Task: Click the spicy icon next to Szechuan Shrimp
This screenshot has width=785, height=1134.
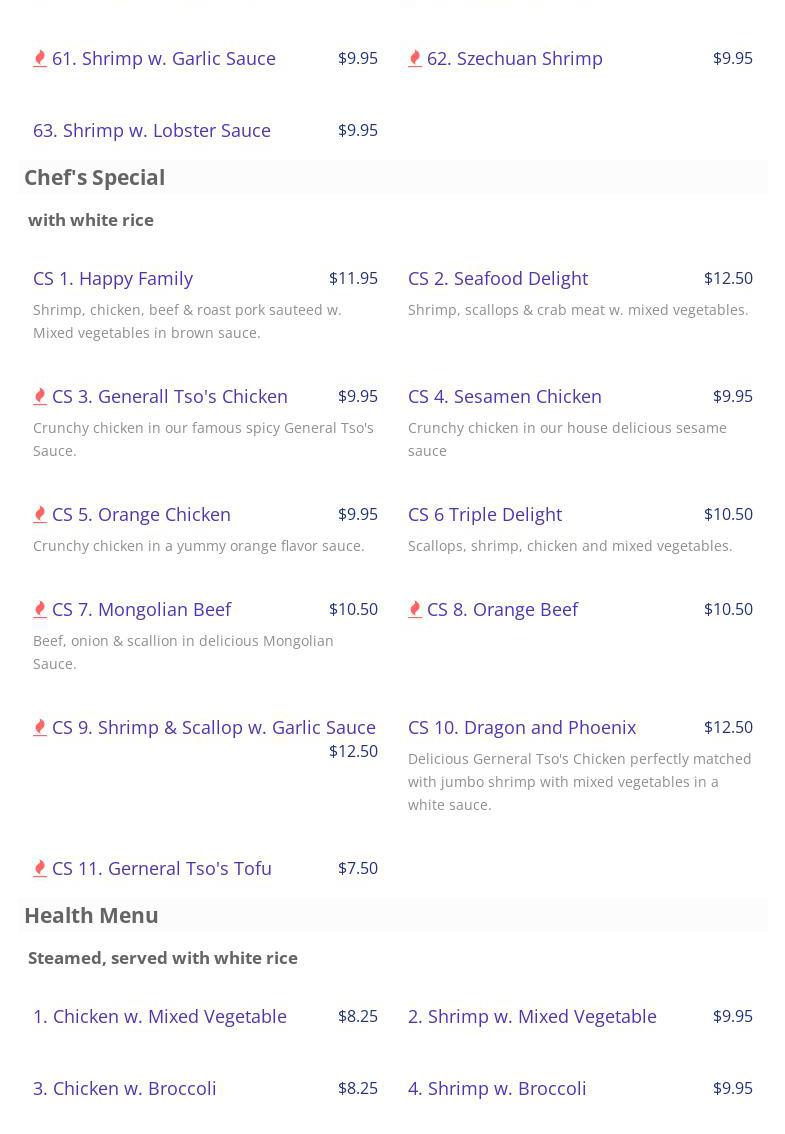Action: [x=415, y=59]
